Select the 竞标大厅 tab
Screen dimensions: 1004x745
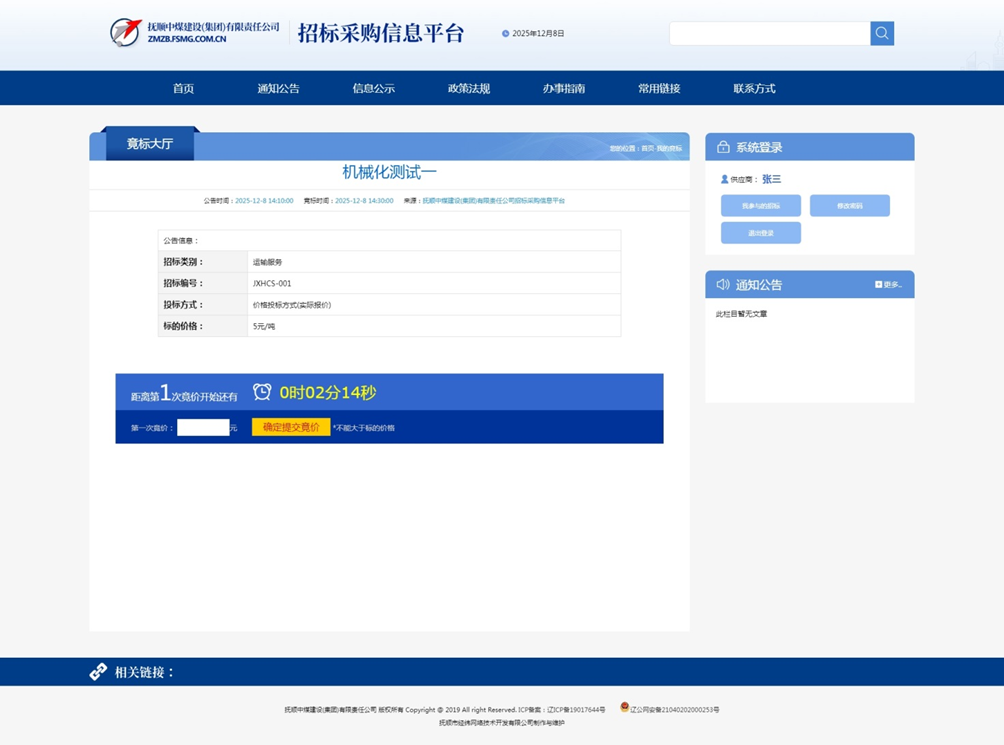point(150,144)
